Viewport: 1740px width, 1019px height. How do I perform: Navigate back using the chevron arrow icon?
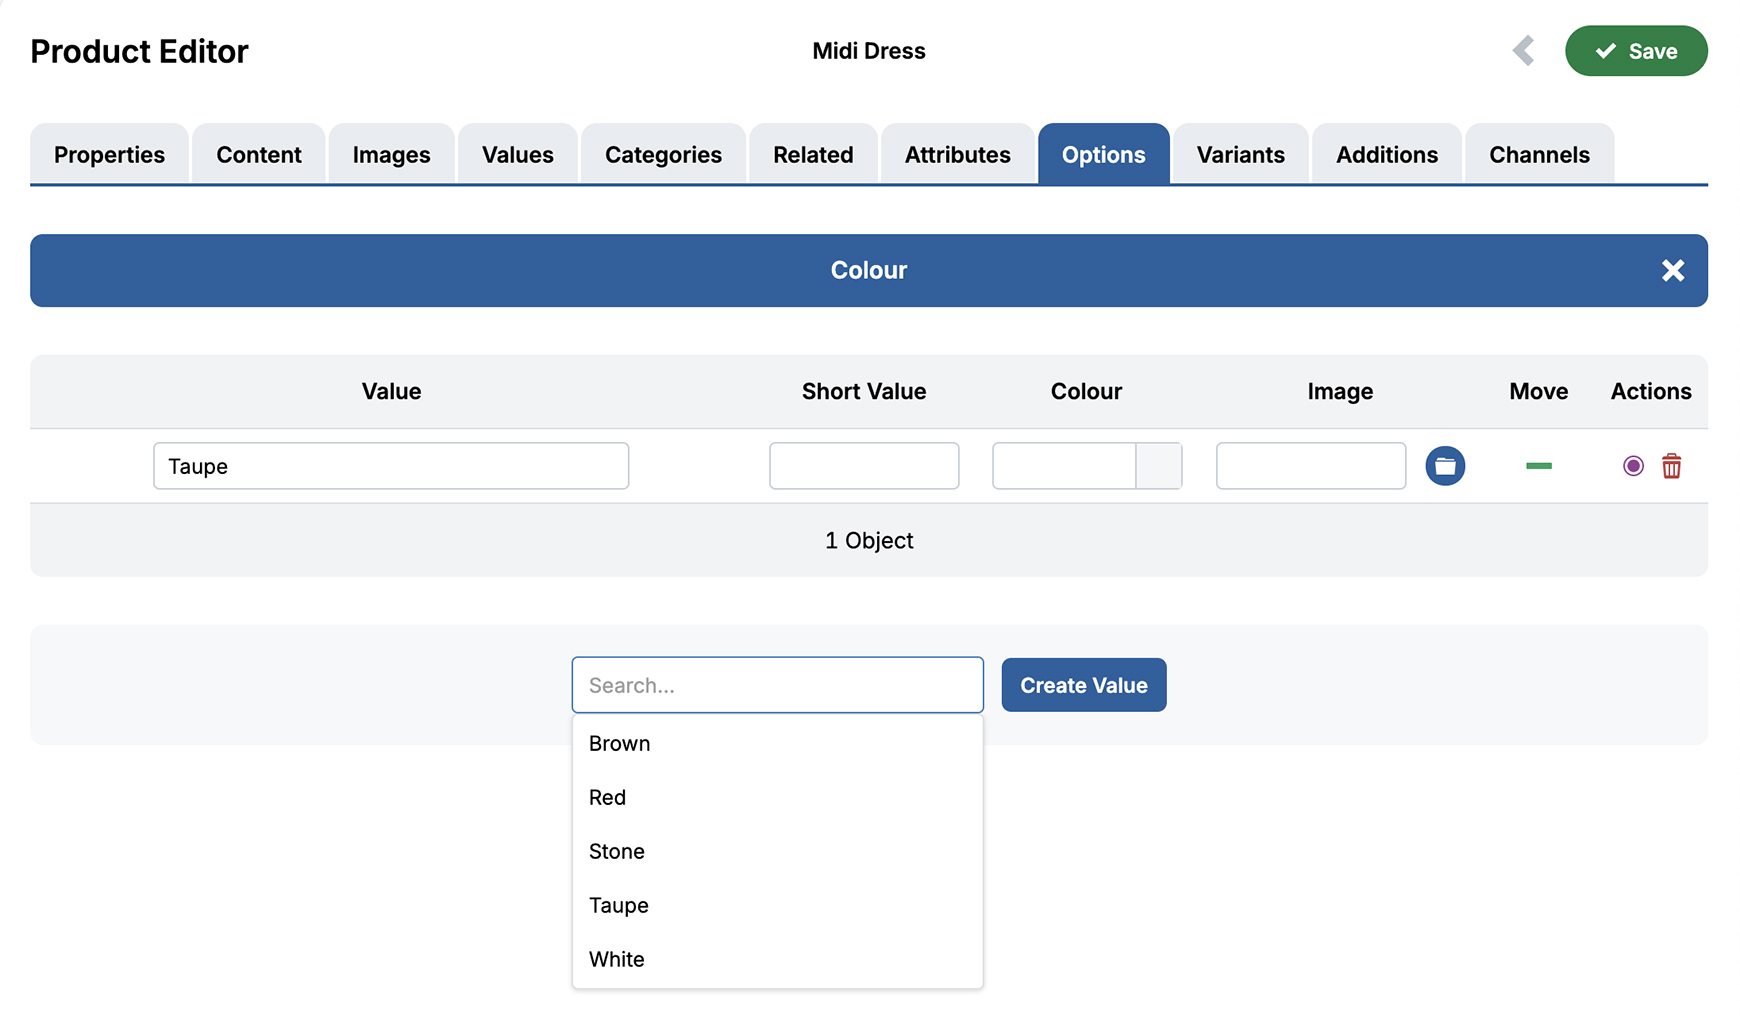tap(1523, 50)
